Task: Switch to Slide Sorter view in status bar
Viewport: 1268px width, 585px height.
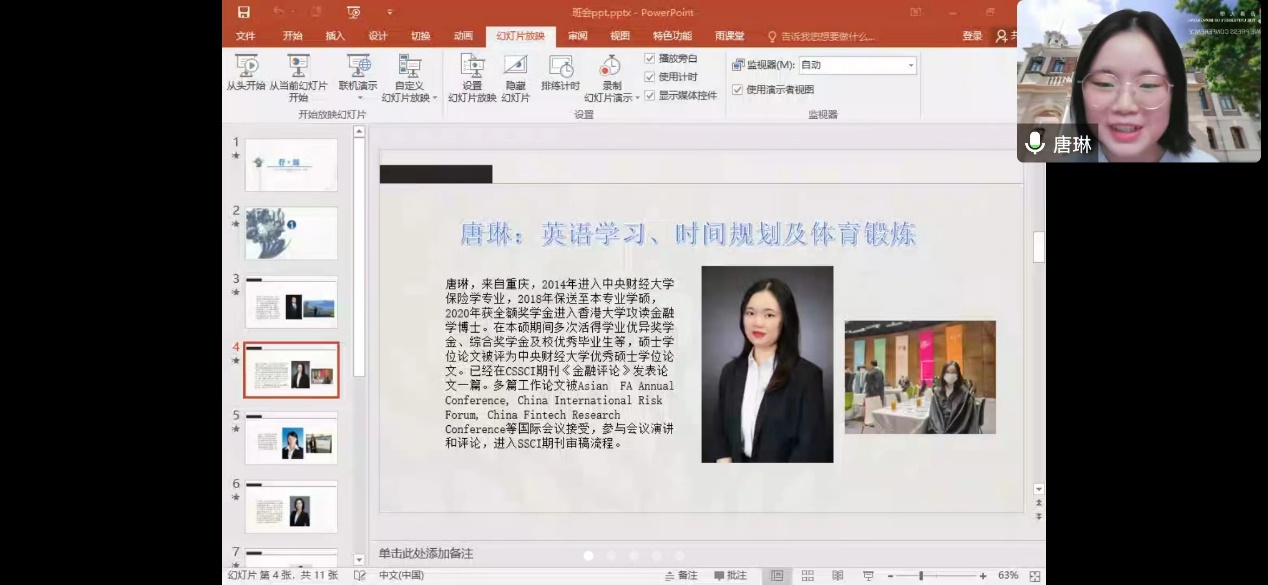Action: pos(807,576)
